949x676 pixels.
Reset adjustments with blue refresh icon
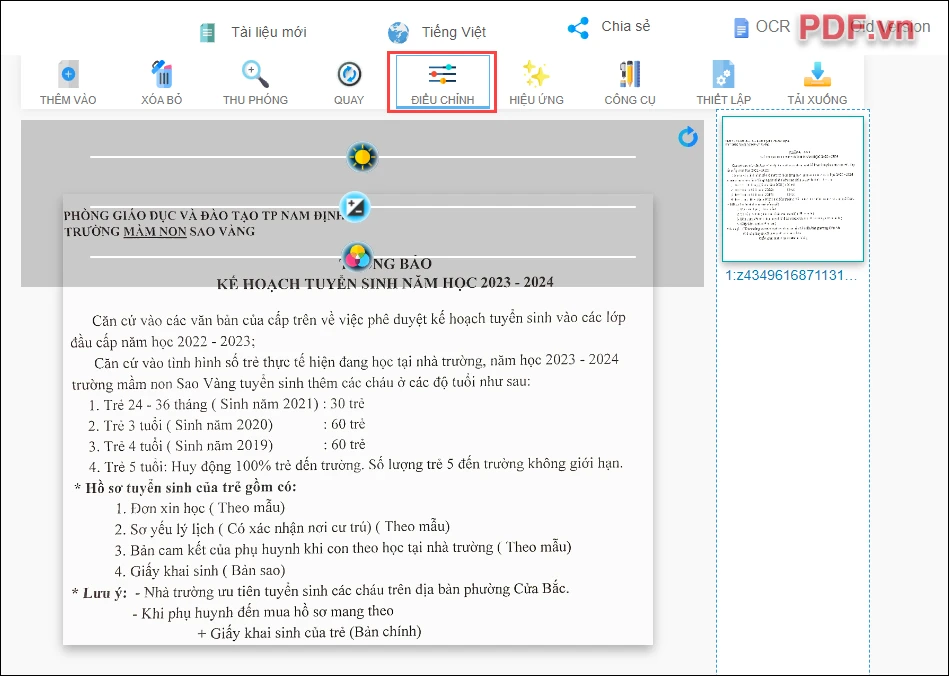click(688, 137)
